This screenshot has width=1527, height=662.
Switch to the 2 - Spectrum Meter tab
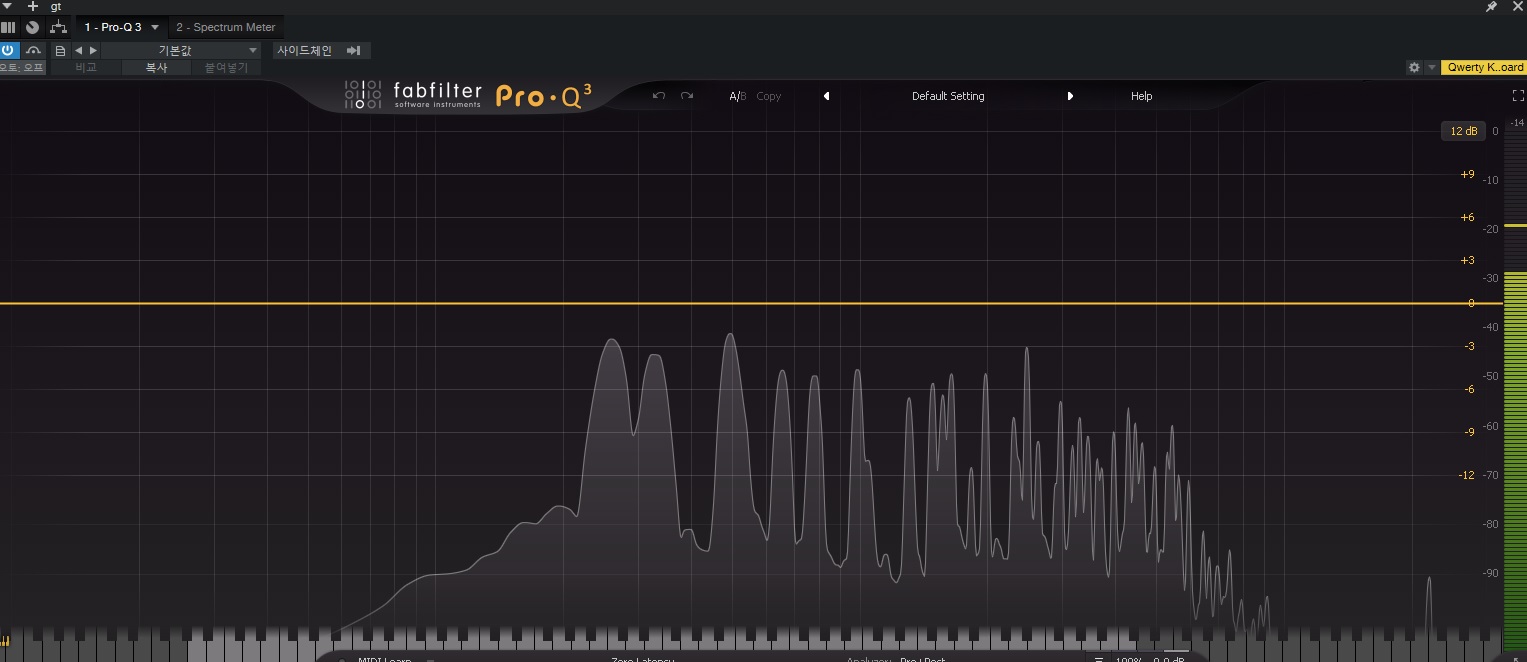click(x=225, y=27)
